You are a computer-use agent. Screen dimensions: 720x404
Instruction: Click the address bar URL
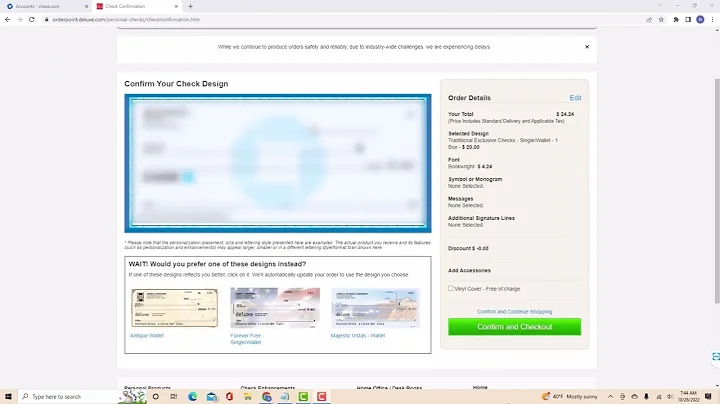(126, 20)
